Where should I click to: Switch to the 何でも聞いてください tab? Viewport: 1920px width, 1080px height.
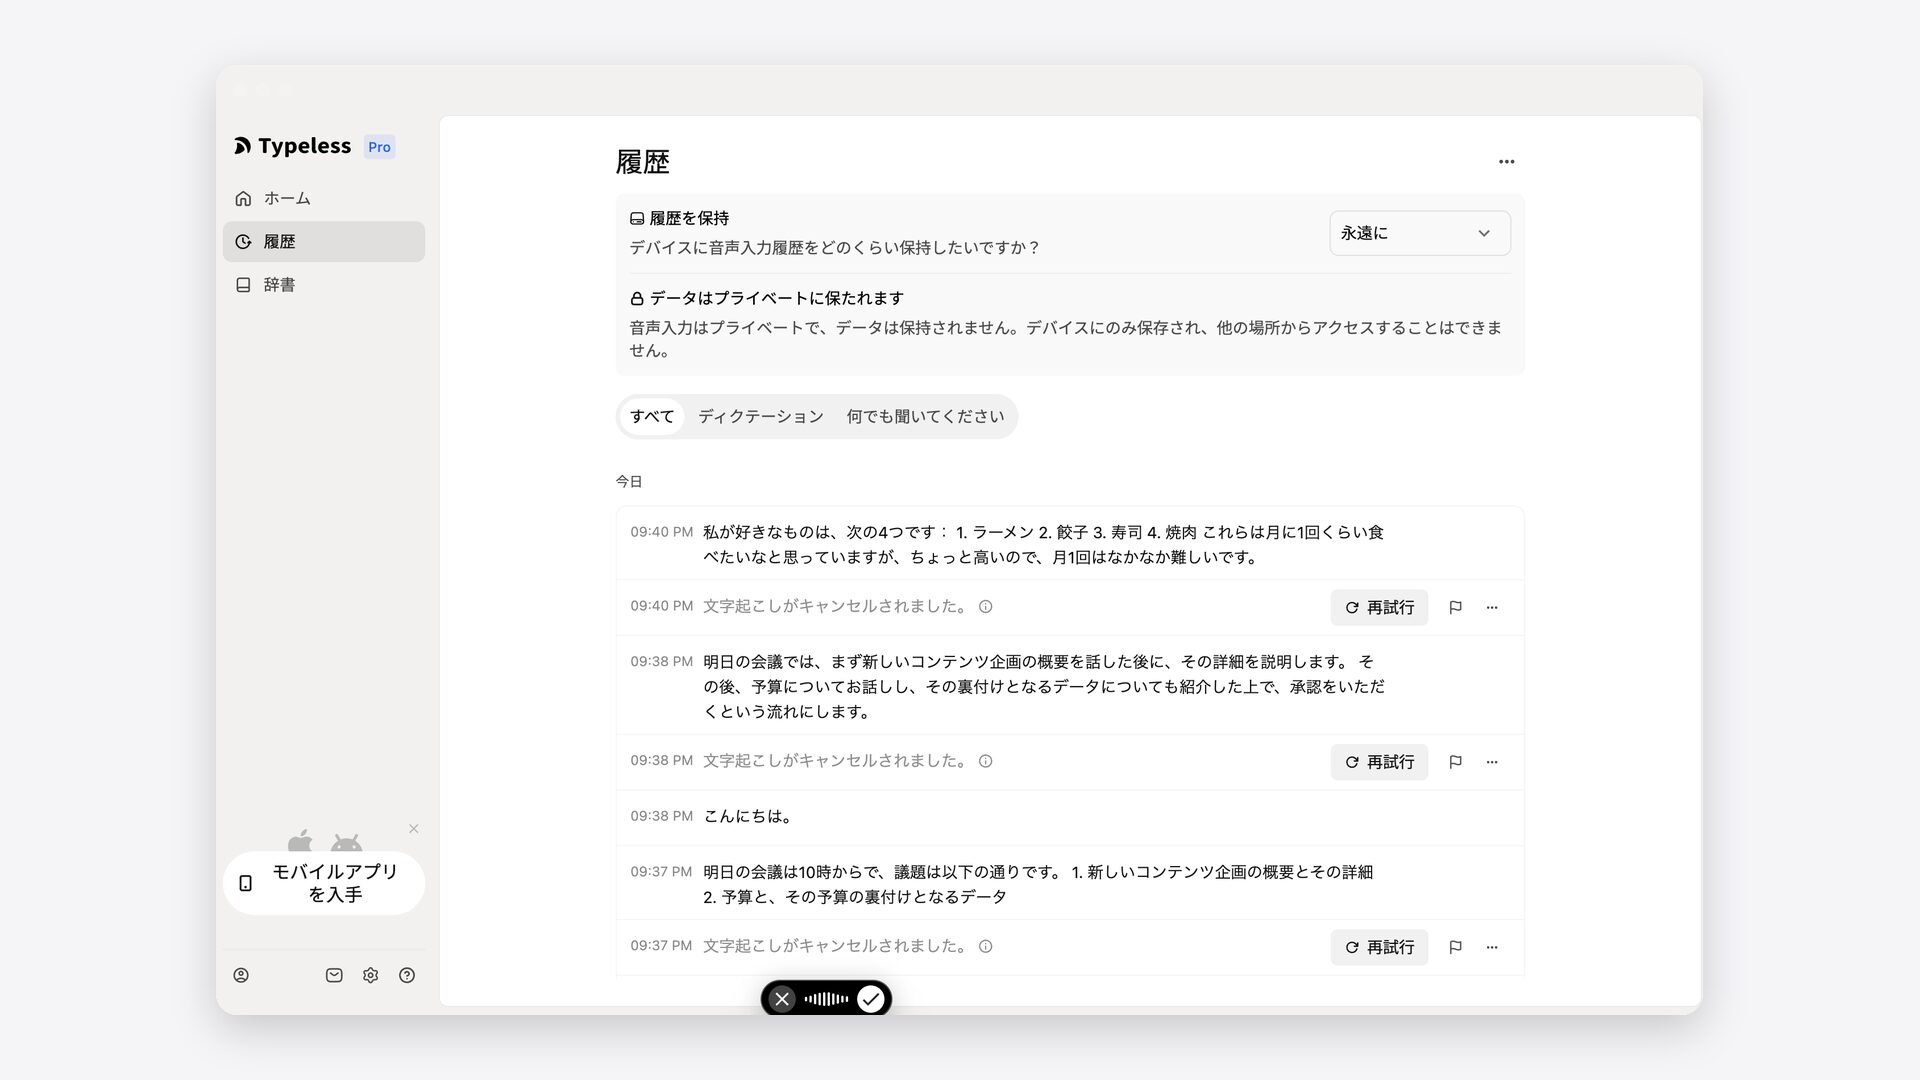pos(925,416)
